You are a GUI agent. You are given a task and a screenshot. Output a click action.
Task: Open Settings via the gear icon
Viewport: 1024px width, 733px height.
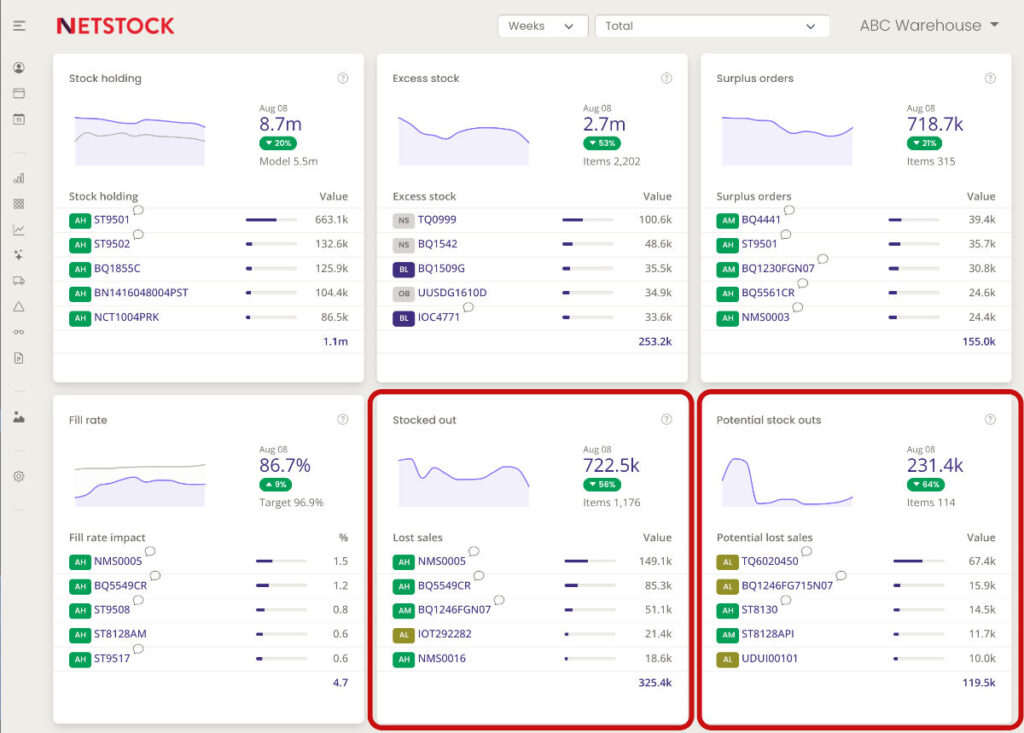pyautogui.click(x=17, y=477)
